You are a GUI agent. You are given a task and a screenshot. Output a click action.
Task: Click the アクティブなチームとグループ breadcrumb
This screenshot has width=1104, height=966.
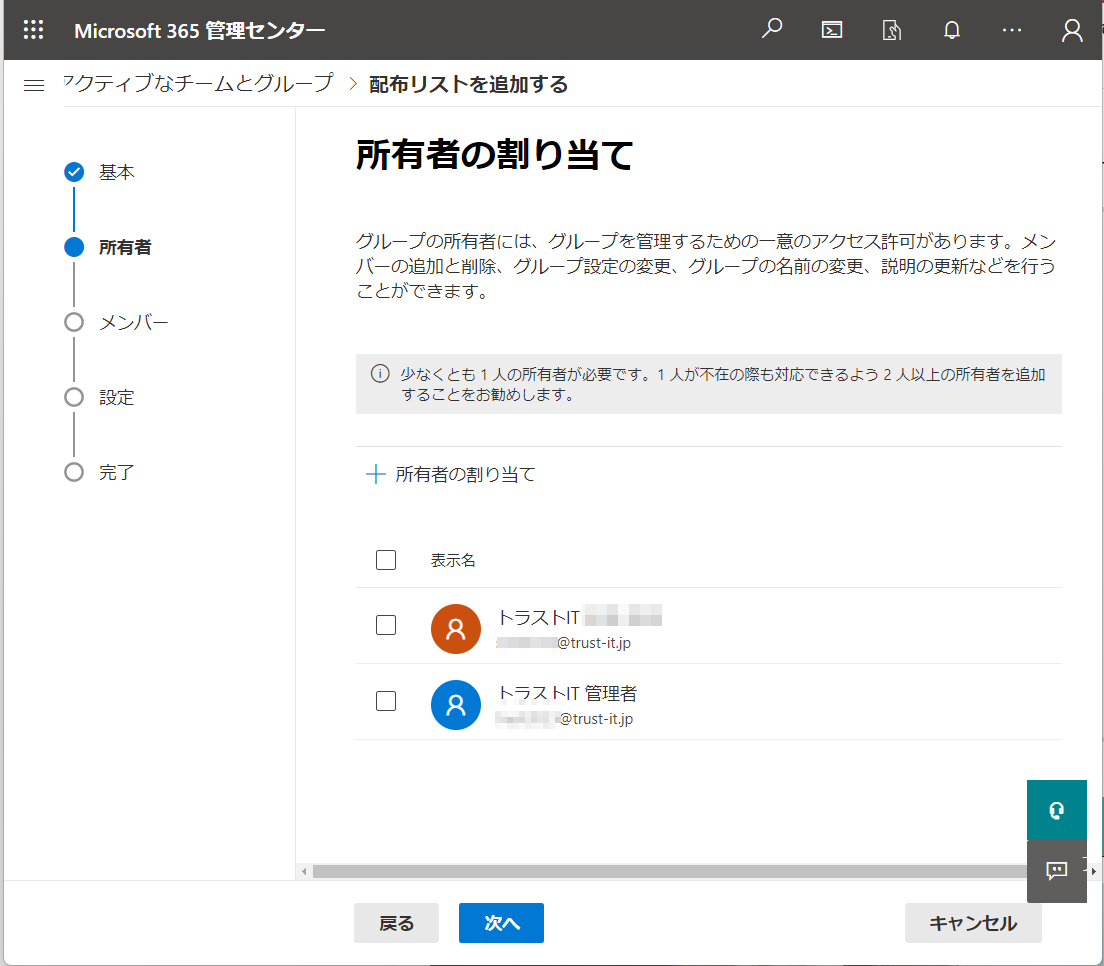199,83
